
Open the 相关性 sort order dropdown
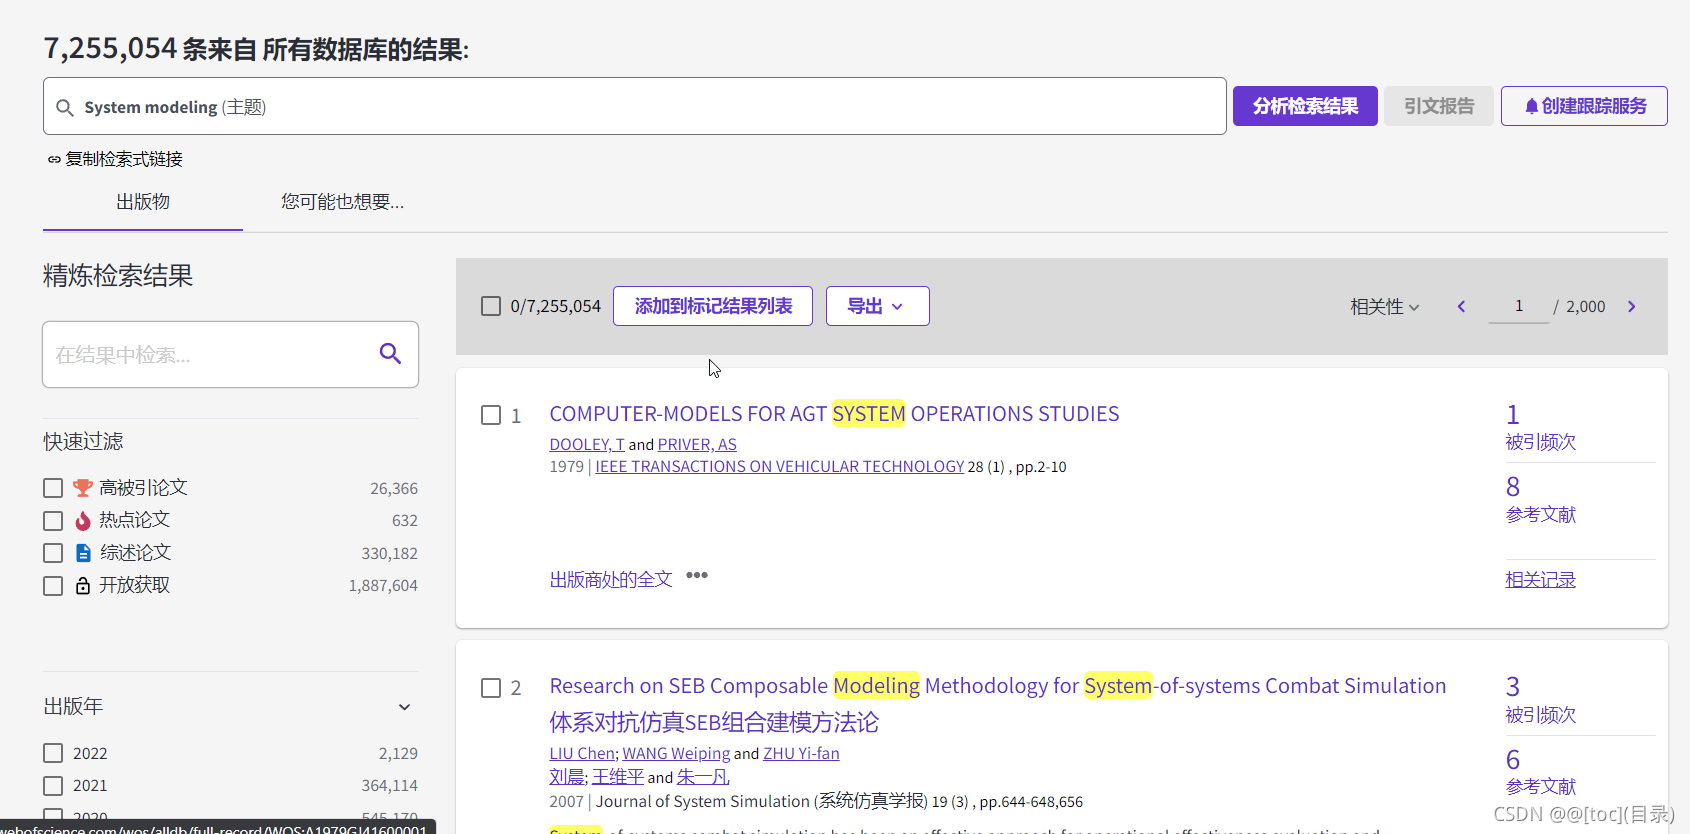coord(1385,307)
